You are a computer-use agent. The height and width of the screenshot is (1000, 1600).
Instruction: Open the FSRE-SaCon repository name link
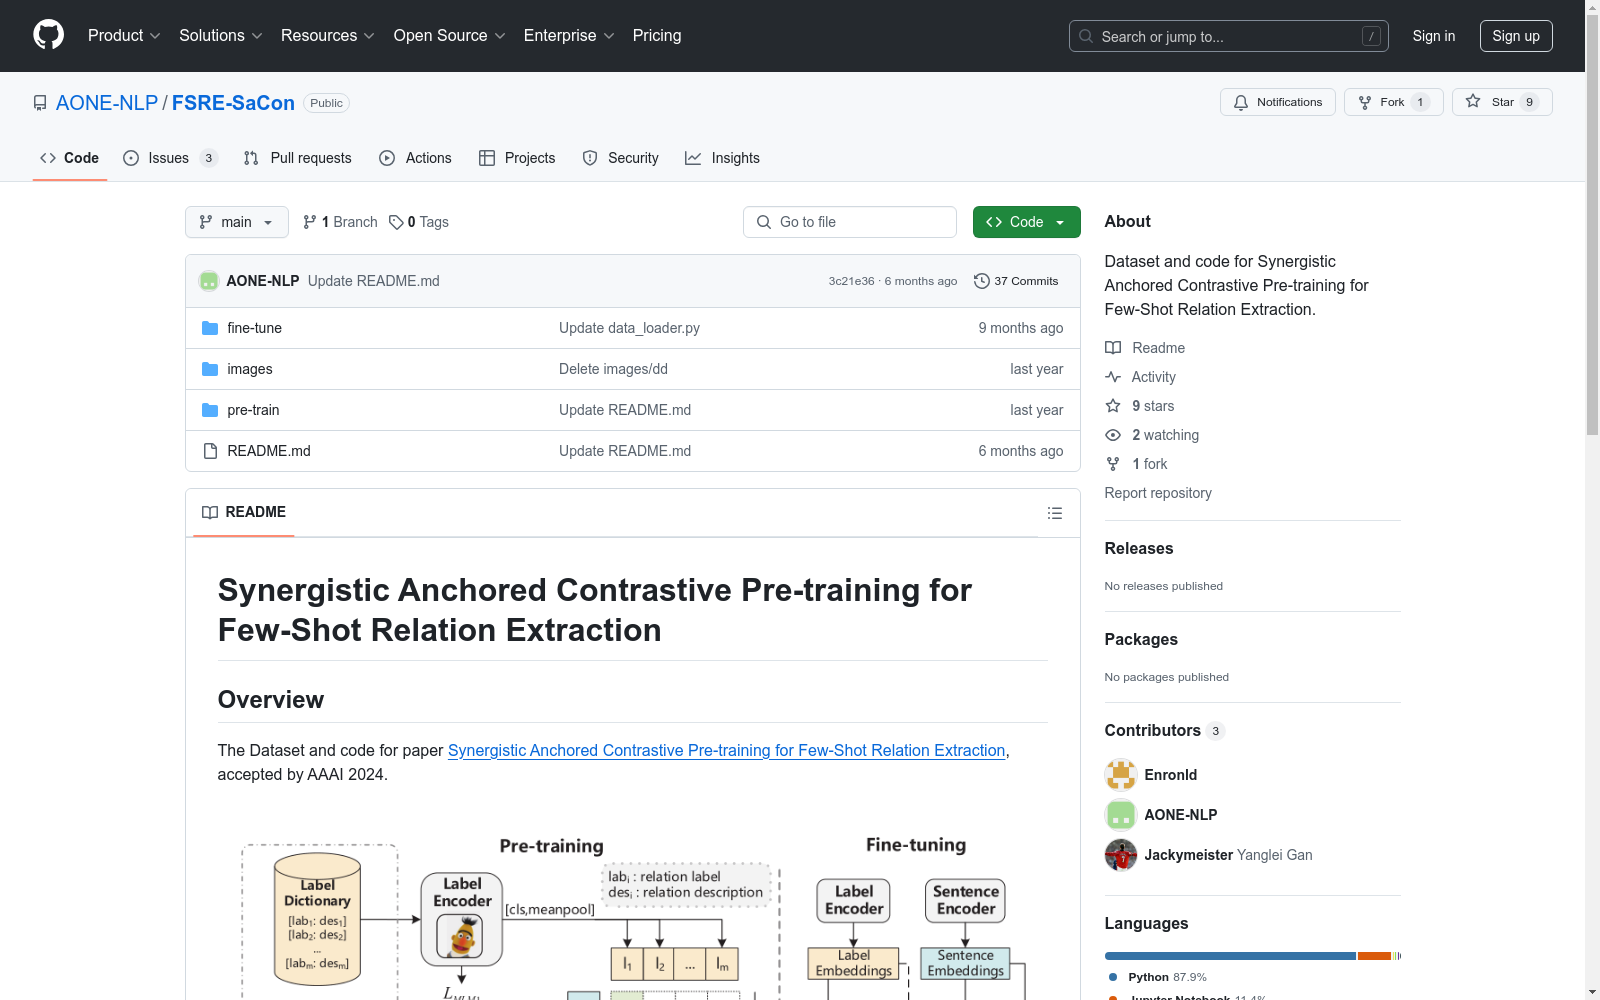233,103
